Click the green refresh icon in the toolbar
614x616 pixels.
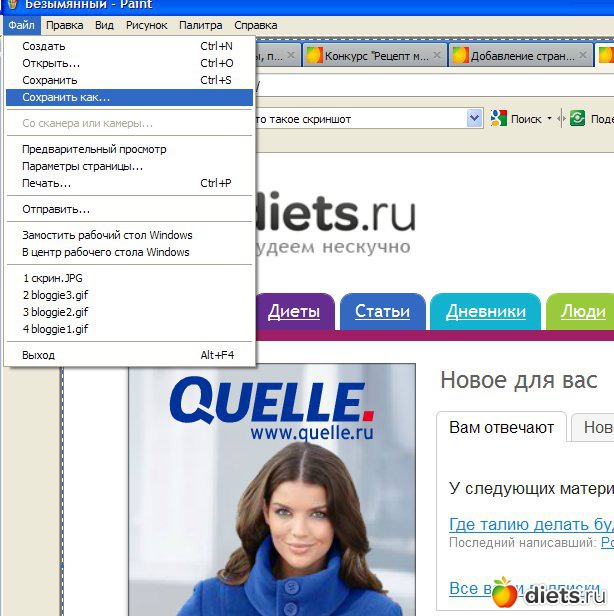pos(577,119)
